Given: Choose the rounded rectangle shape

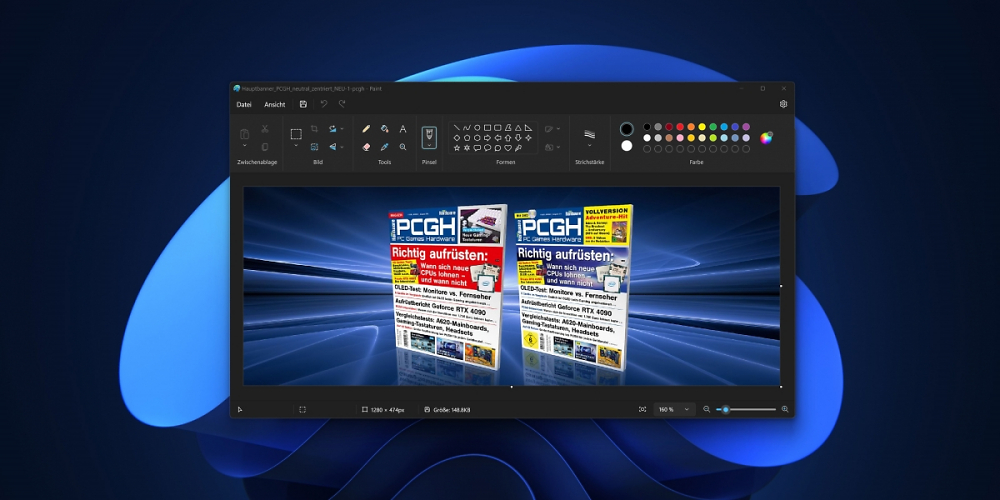Looking at the screenshot, I should (x=497, y=128).
